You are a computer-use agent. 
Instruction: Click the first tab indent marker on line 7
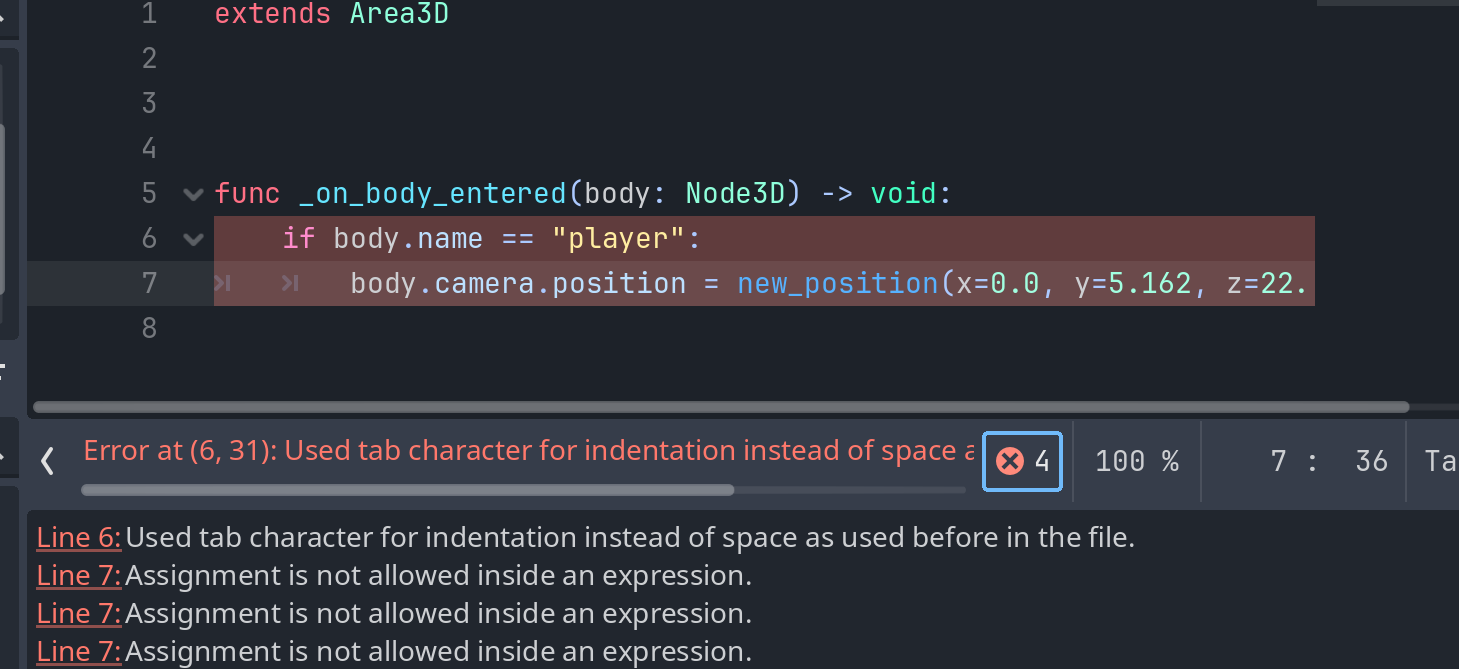[223, 284]
